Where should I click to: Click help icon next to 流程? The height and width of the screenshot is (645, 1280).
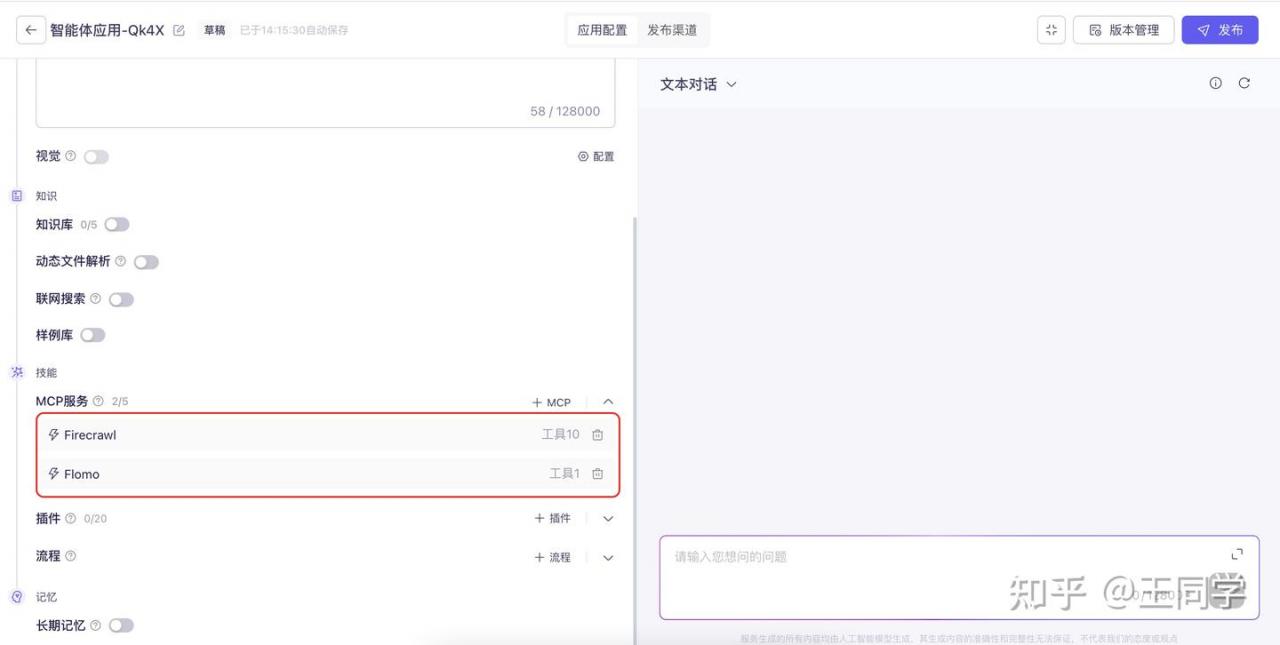[x=71, y=556]
